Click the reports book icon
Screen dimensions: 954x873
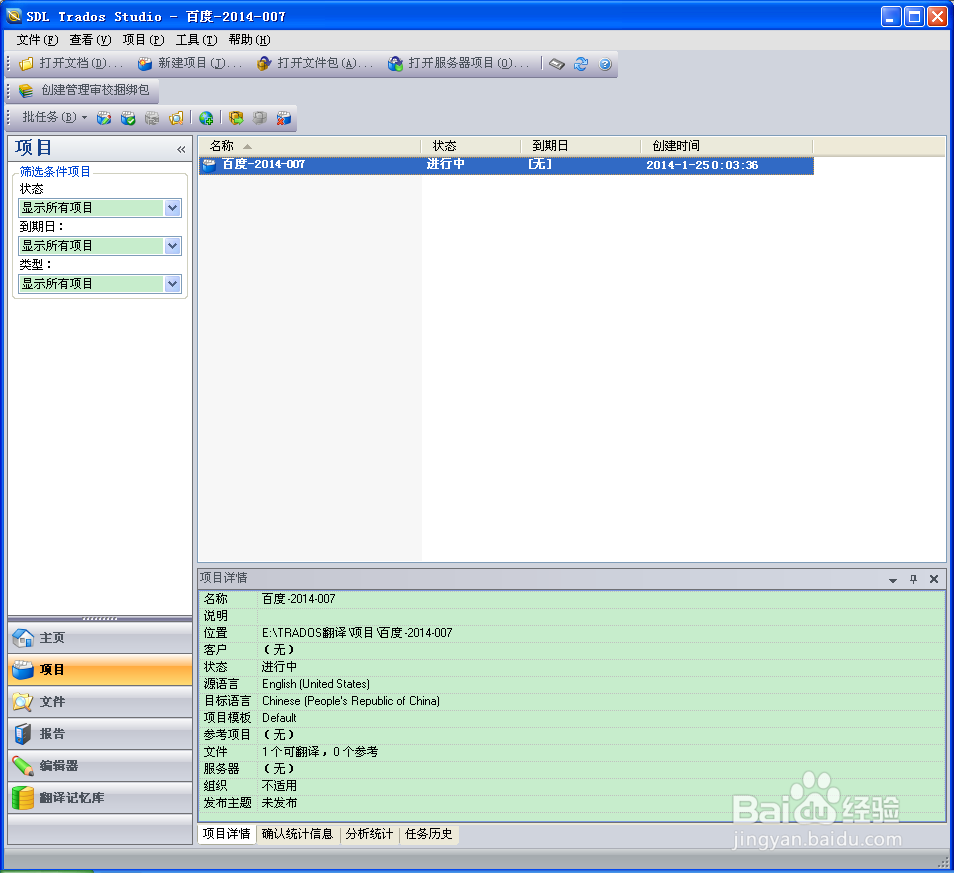coord(23,734)
